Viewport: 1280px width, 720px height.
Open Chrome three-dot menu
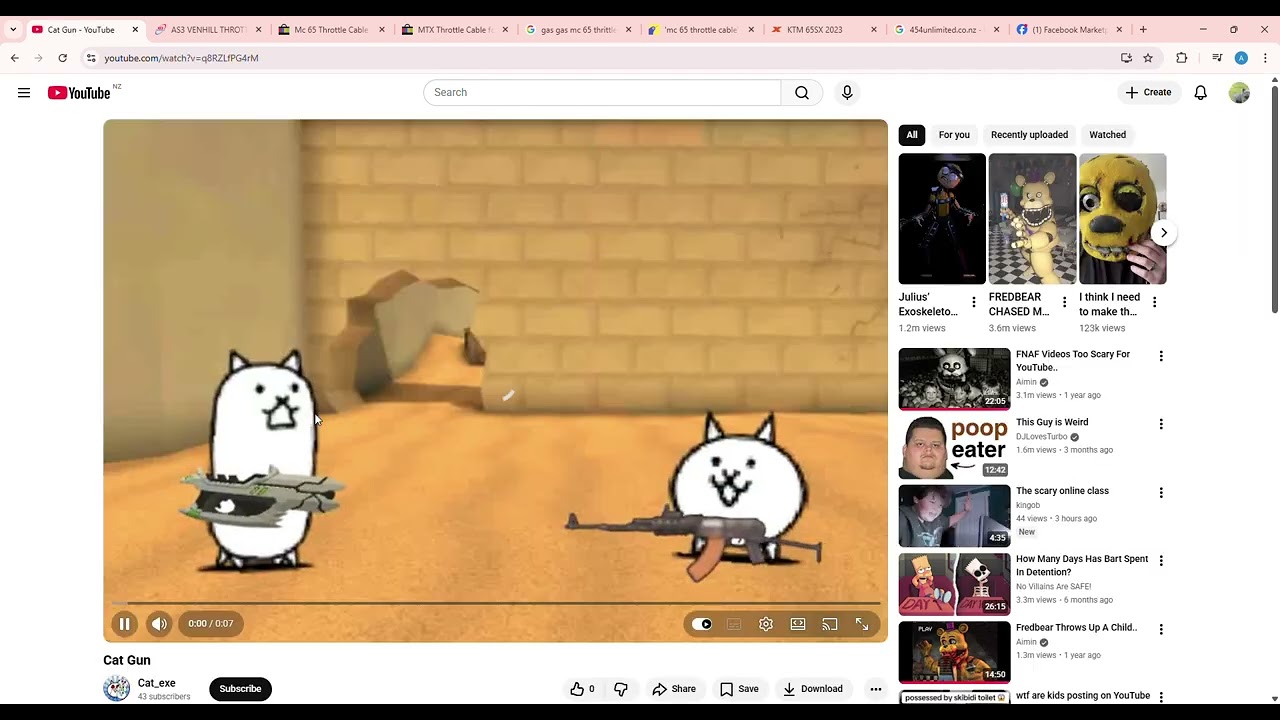[x=1265, y=58]
